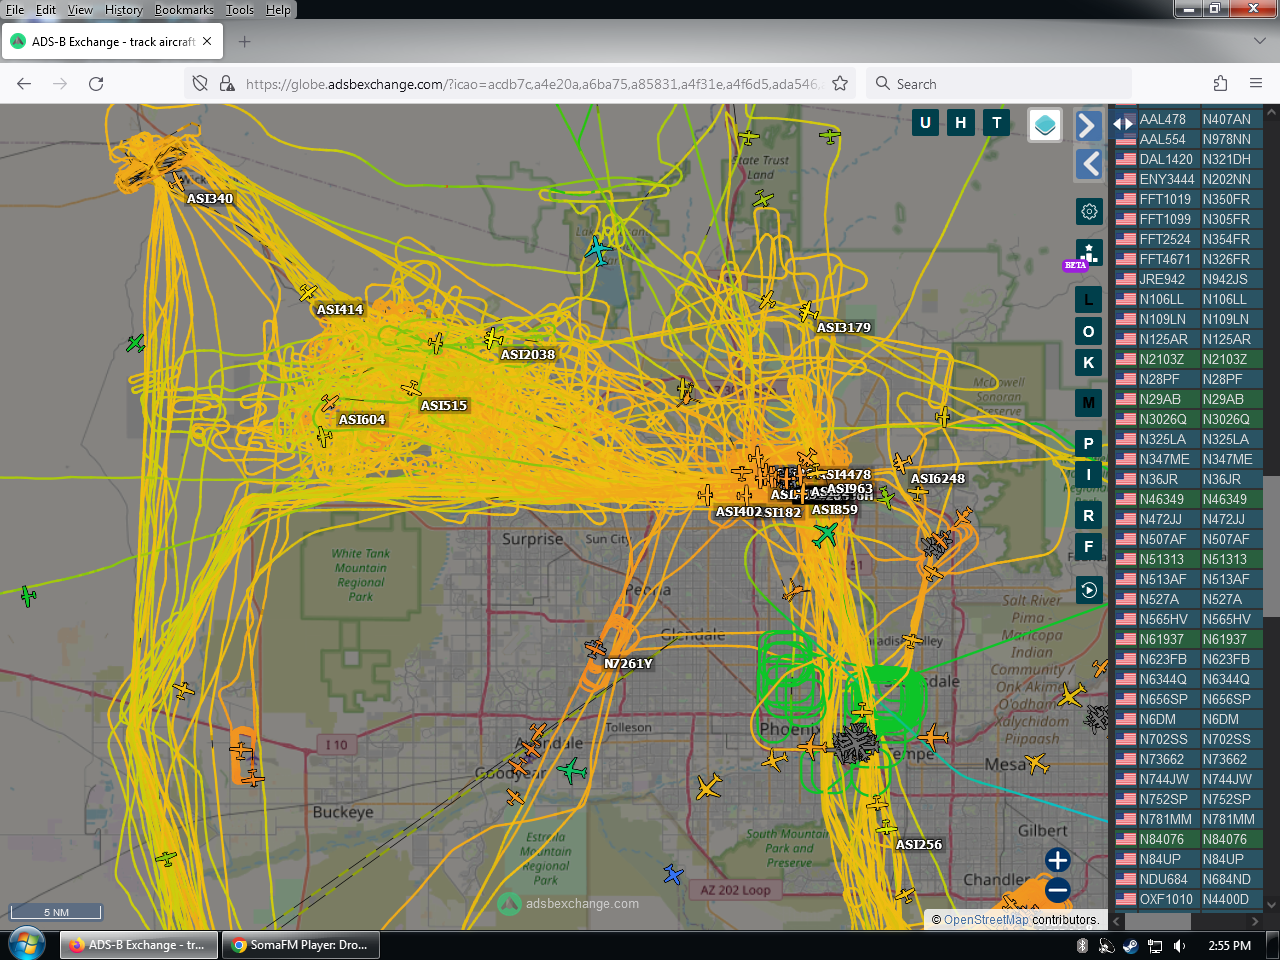View site security via padlock icon
Viewport: 1280px width, 960px height.
(x=227, y=84)
